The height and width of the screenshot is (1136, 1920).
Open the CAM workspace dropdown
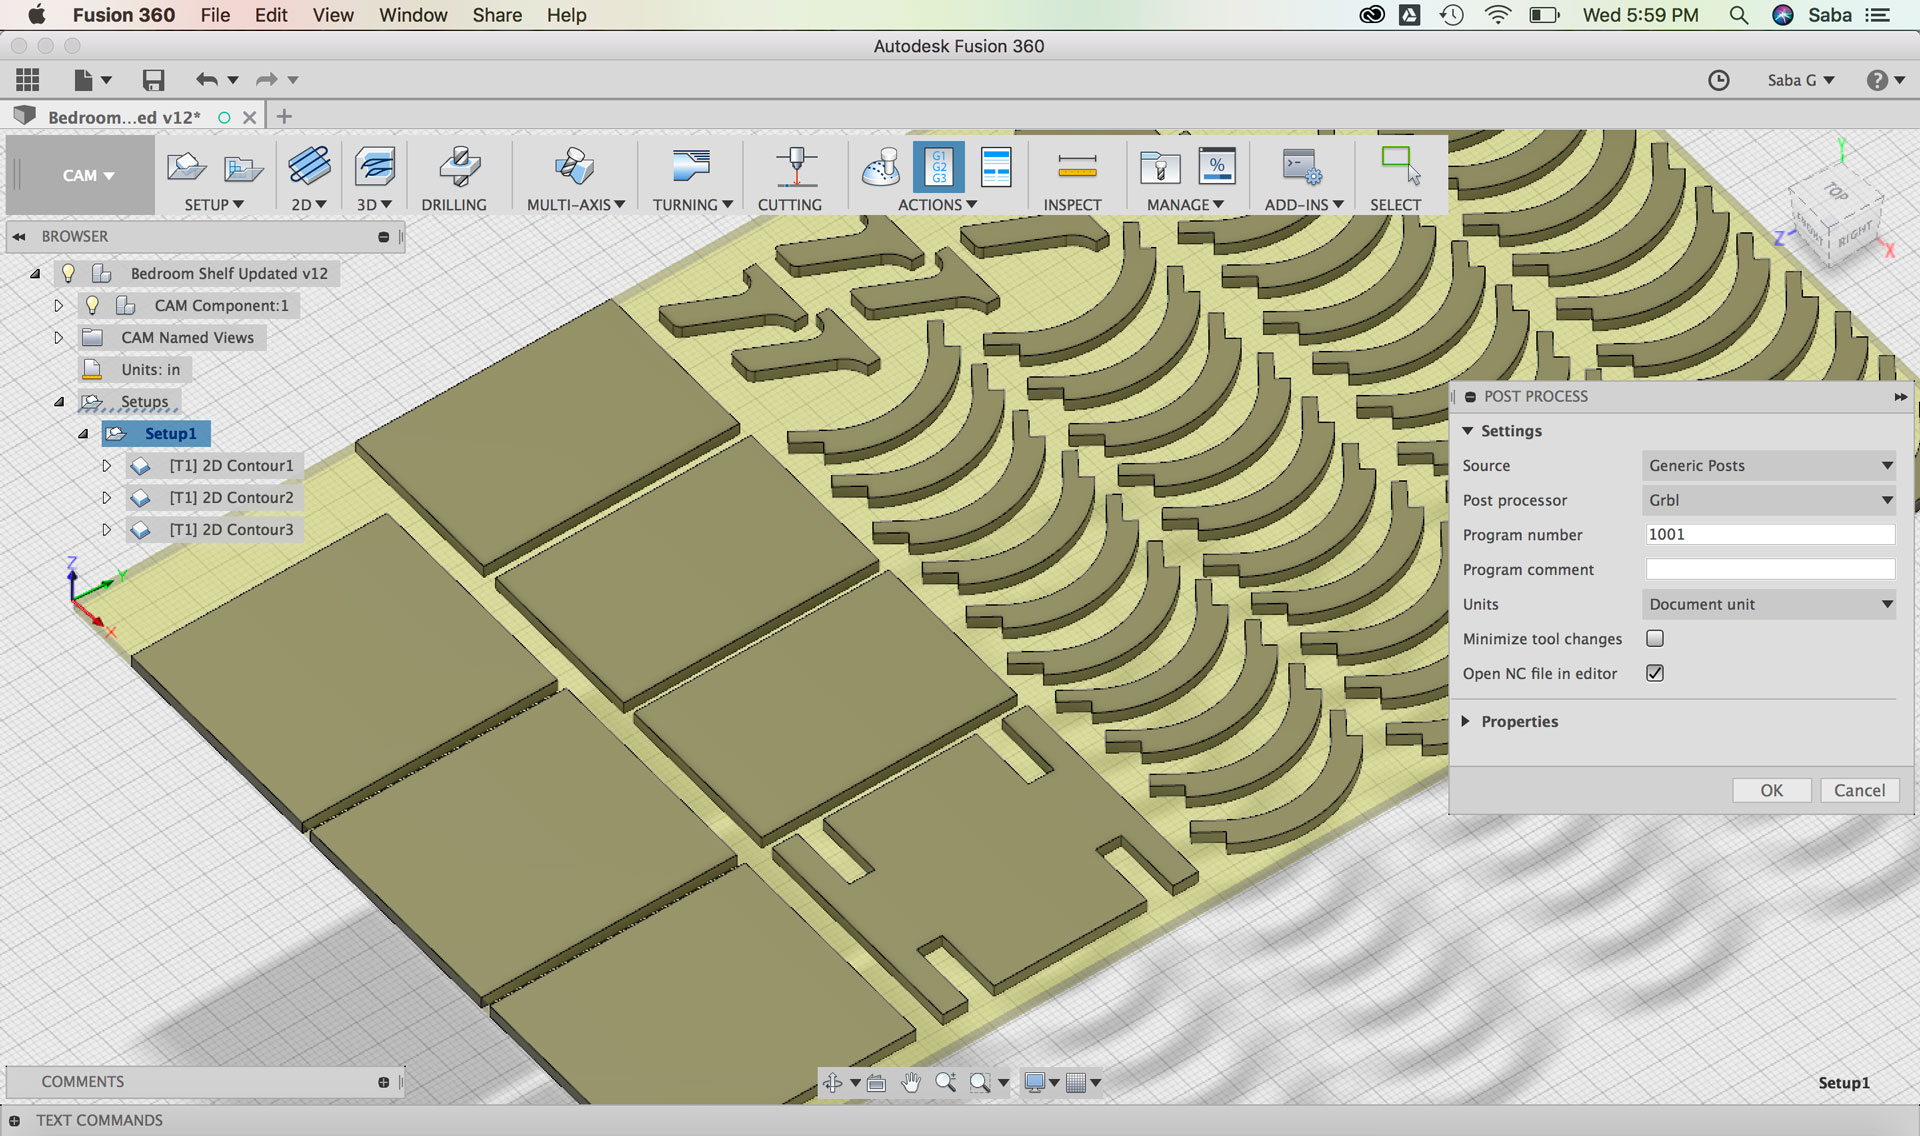click(88, 175)
